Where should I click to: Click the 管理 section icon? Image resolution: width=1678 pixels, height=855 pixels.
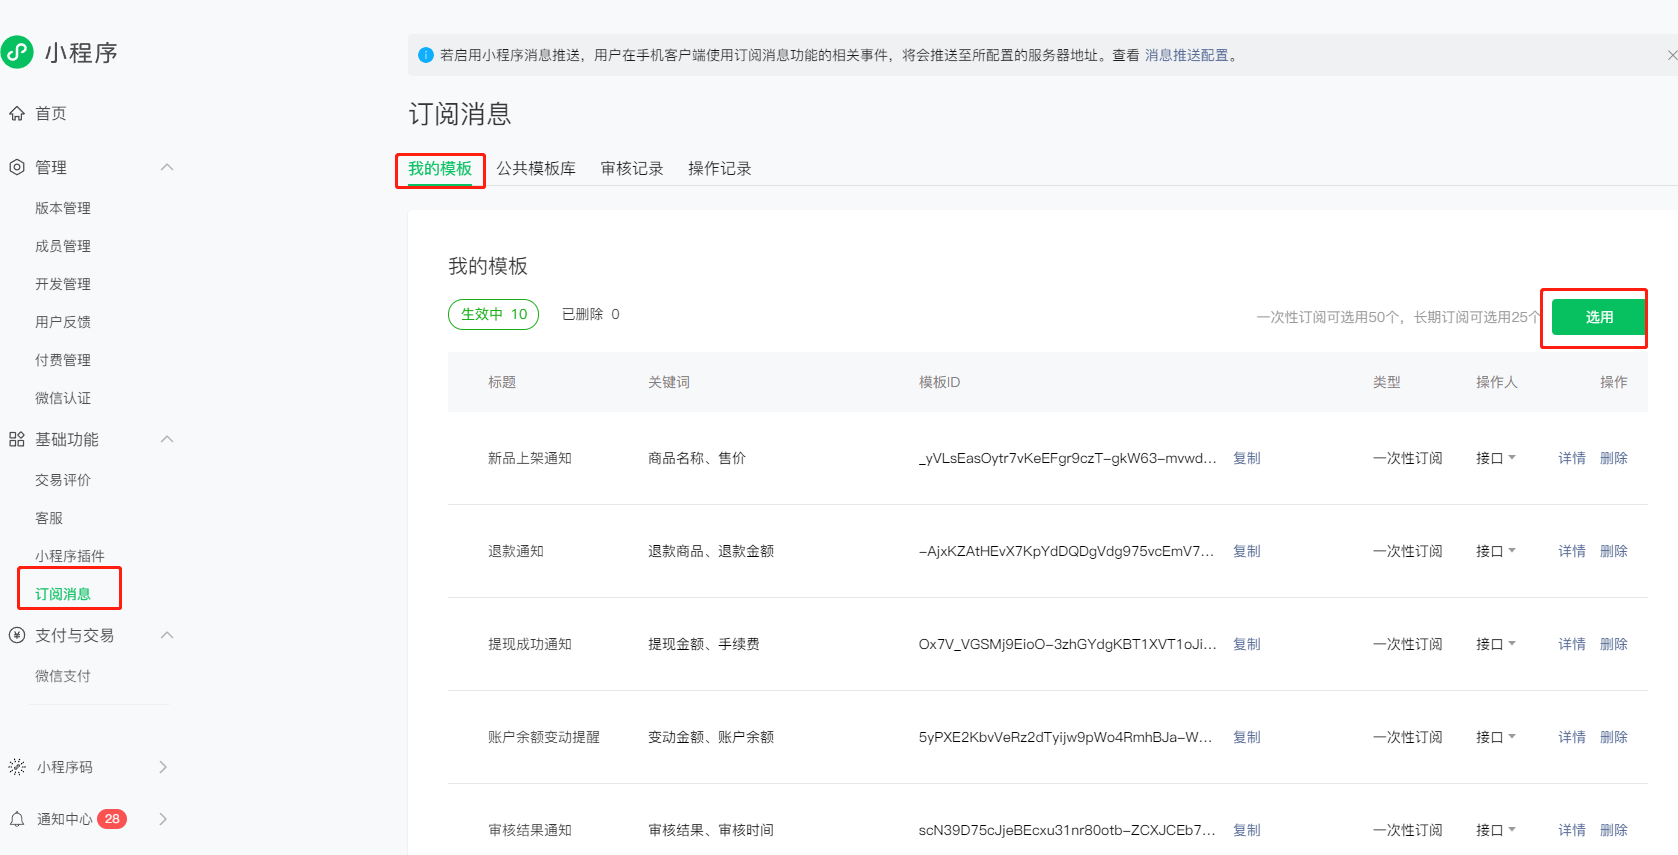click(17, 167)
